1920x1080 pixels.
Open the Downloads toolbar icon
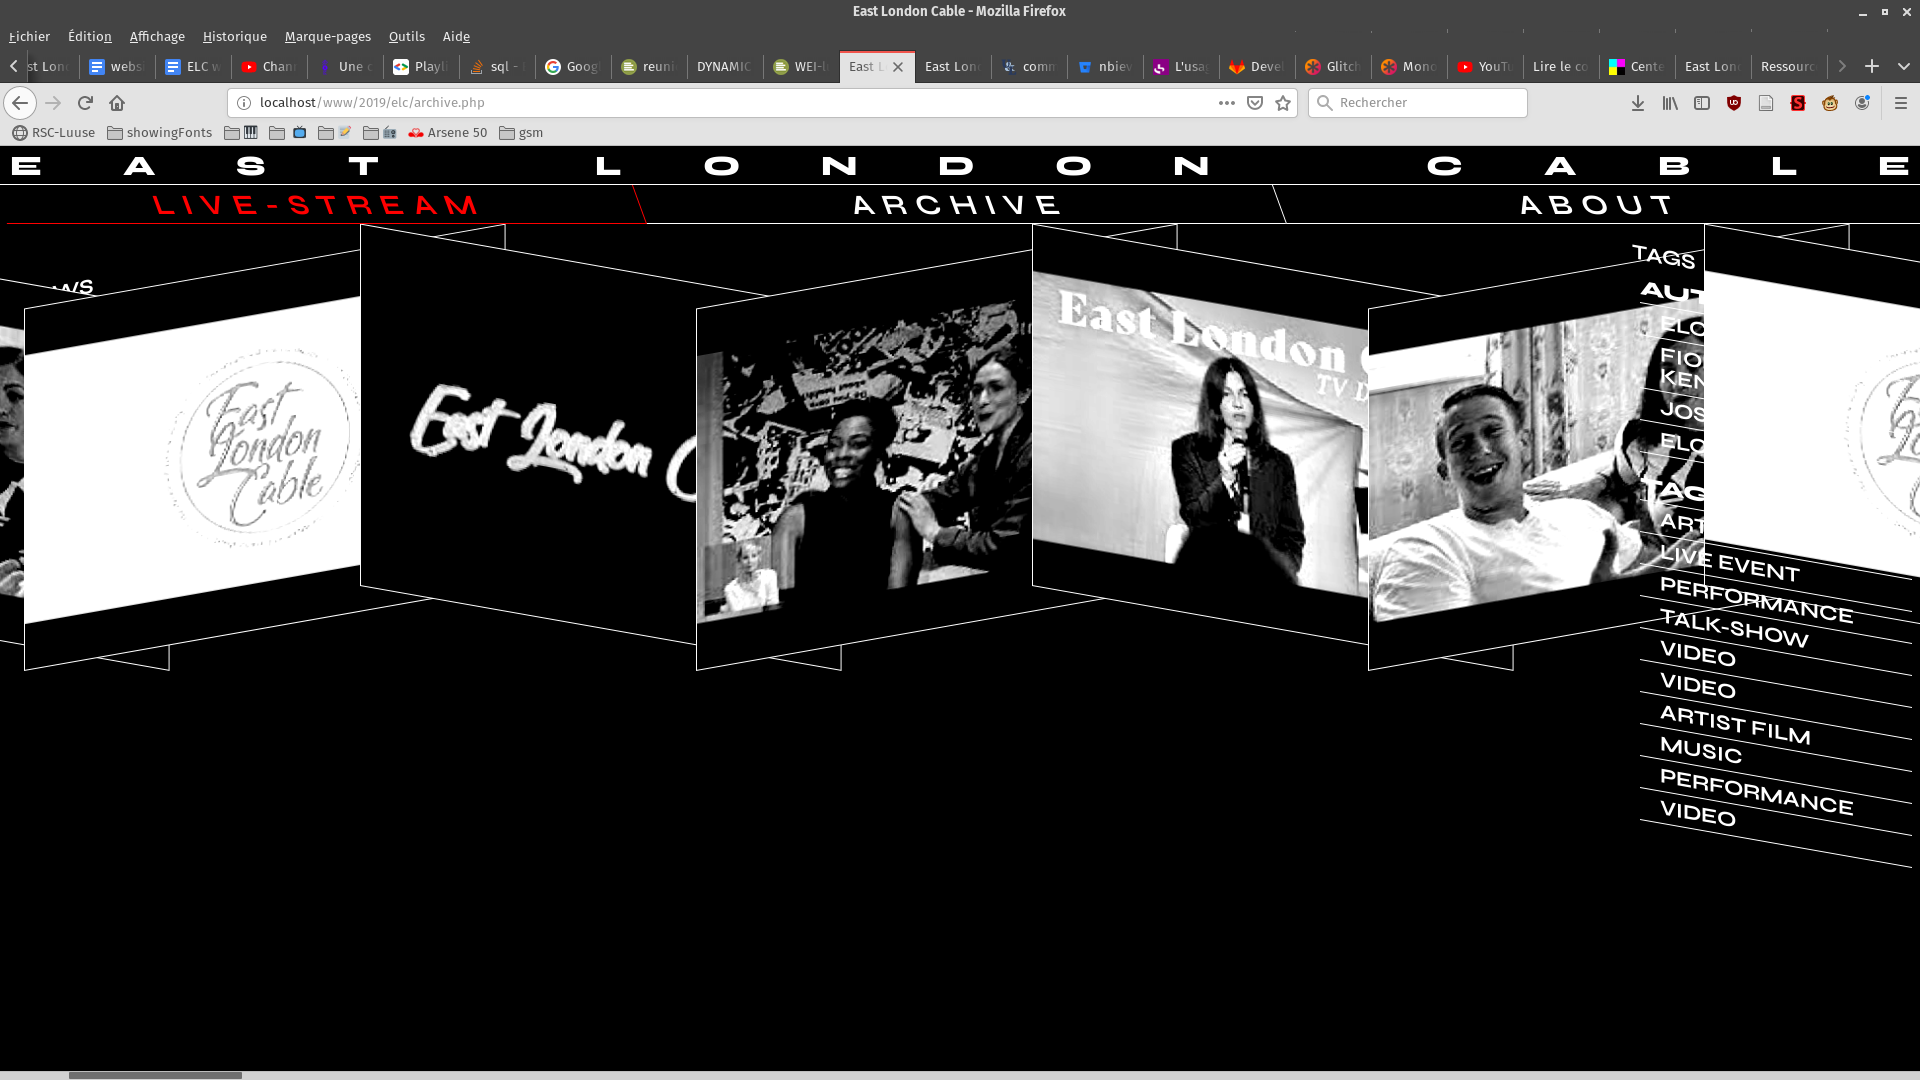(x=1638, y=103)
